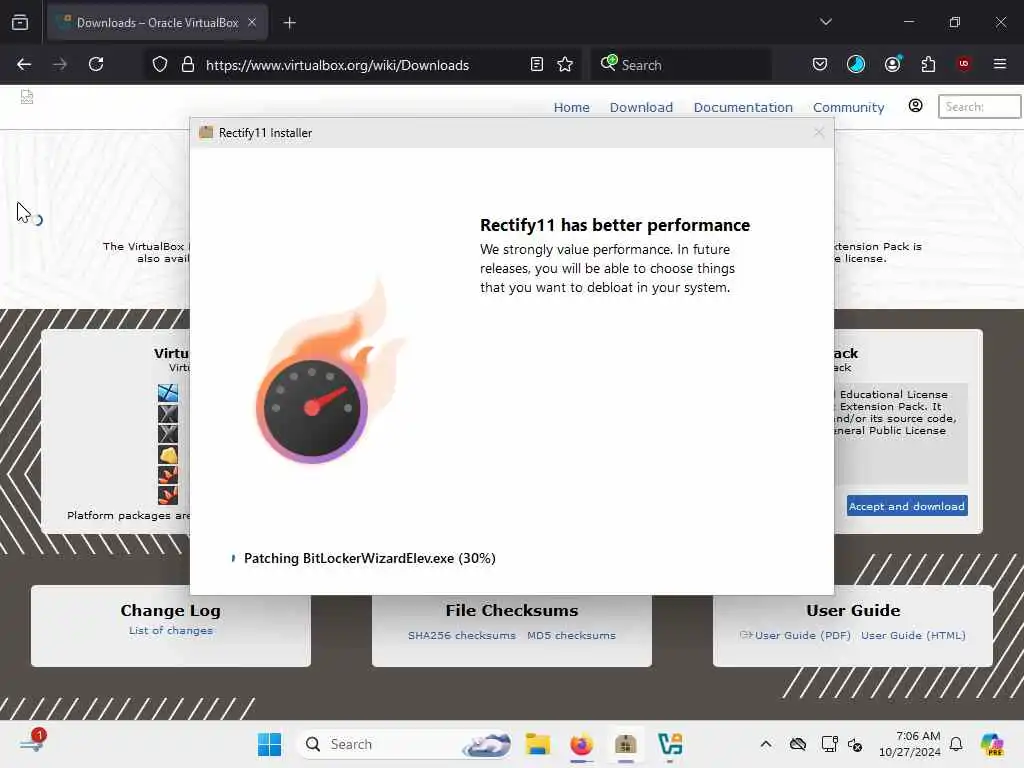
Task: Open the extensions puzzle menu
Action: [x=928, y=64]
